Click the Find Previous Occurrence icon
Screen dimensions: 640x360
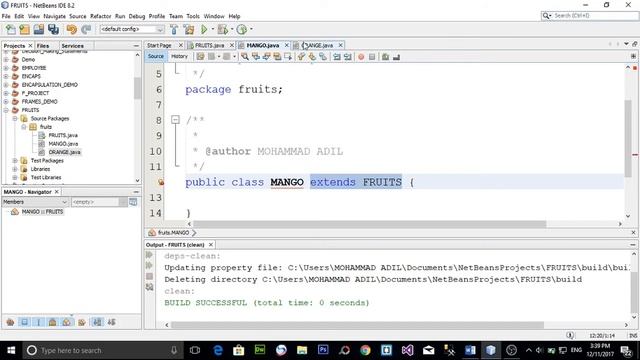tap(256, 57)
